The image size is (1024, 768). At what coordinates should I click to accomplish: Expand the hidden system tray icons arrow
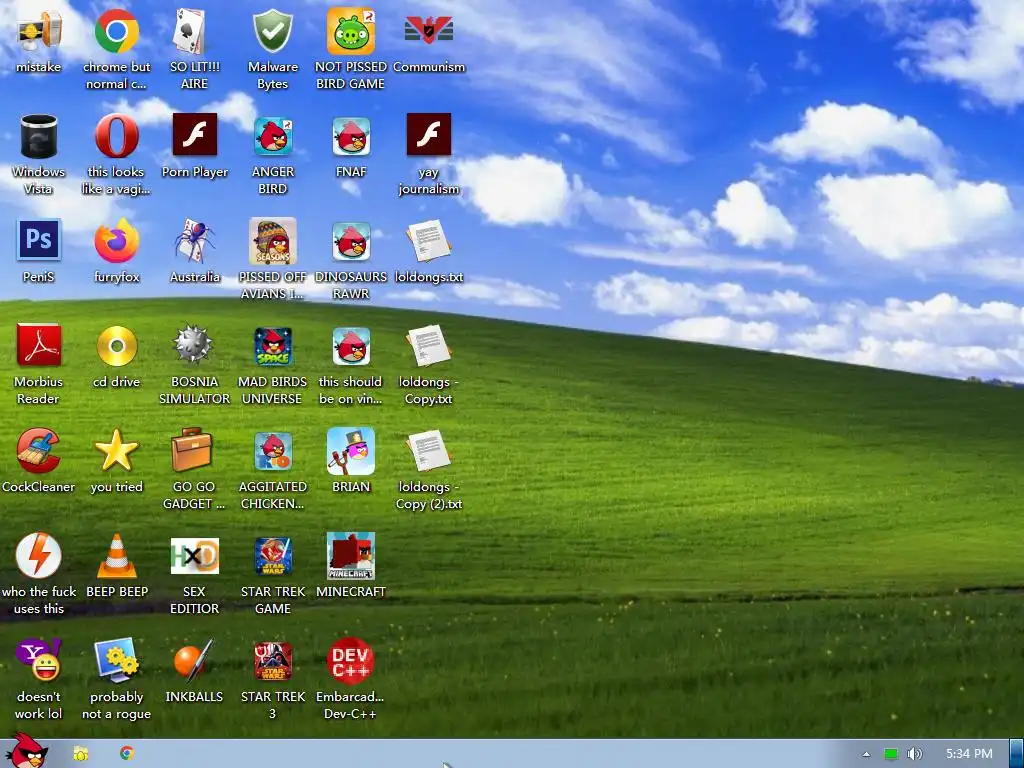tap(867, 754)
